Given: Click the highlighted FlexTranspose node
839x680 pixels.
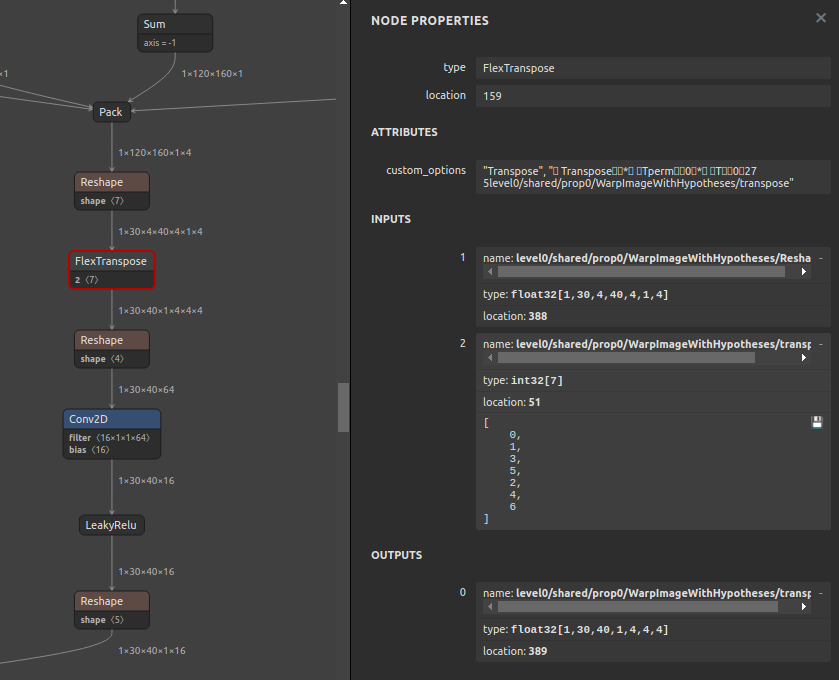Looking at the screenshot, I should click(111, 261).
